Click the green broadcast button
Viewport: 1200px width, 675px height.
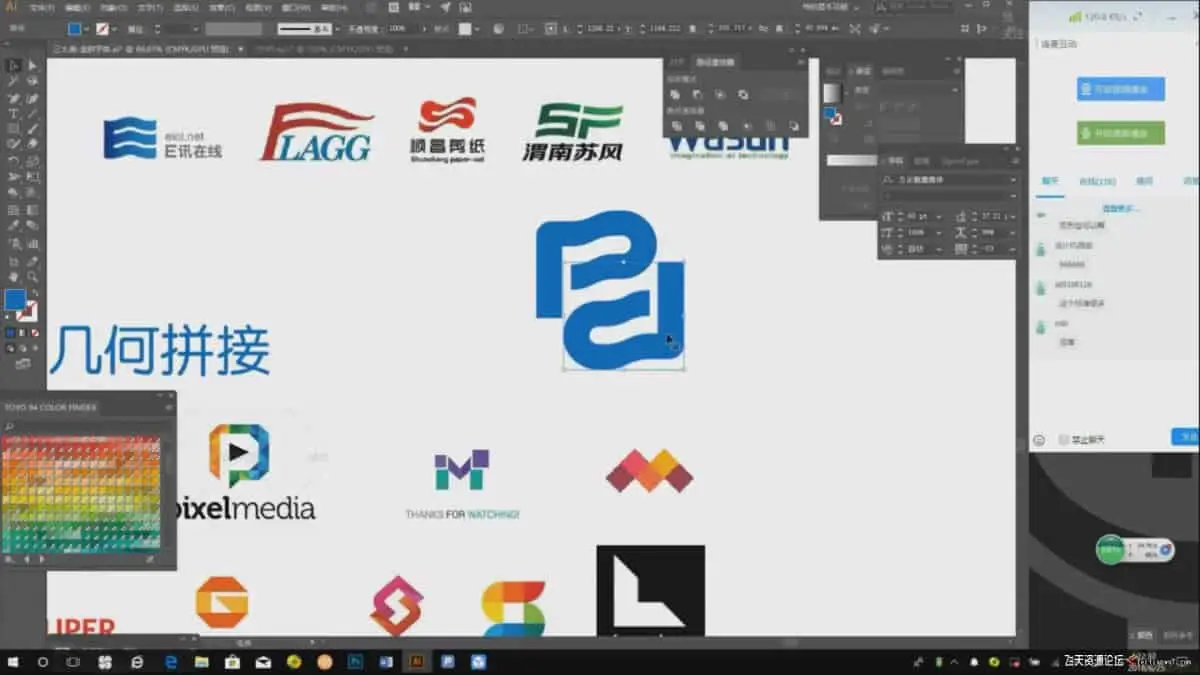[1121, 133]
